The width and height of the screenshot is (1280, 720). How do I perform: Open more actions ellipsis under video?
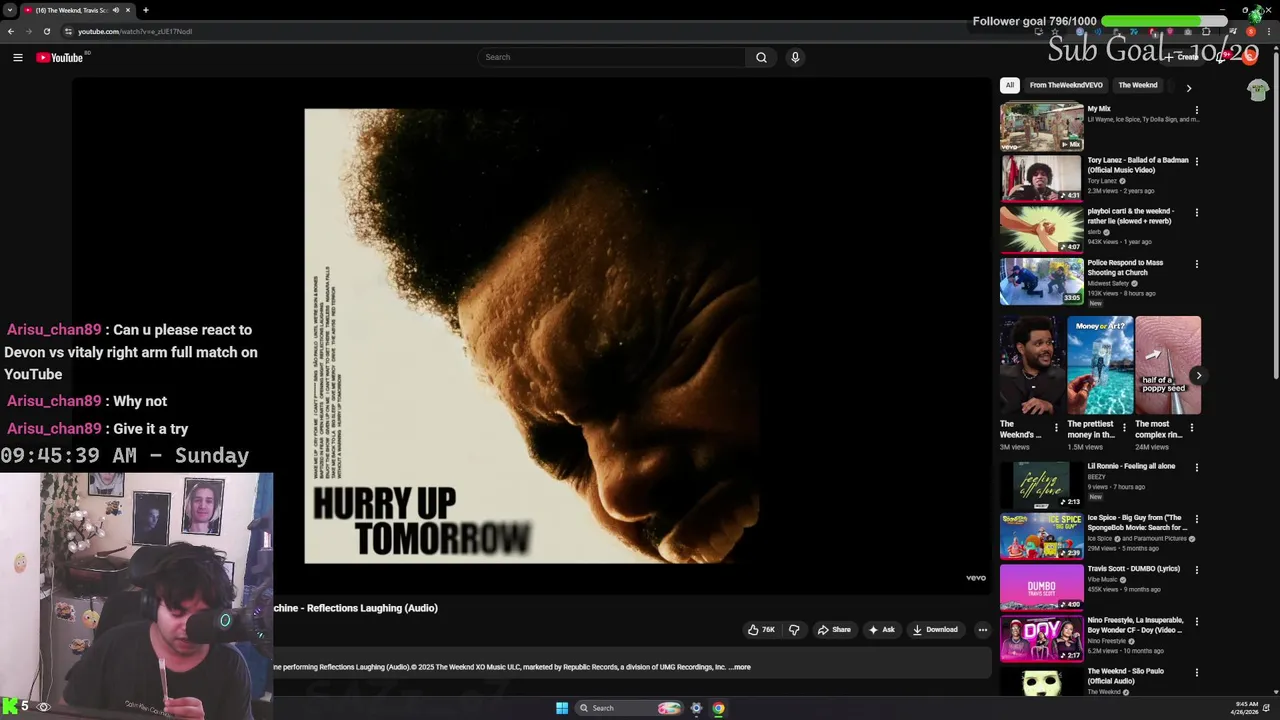[983, 630]
